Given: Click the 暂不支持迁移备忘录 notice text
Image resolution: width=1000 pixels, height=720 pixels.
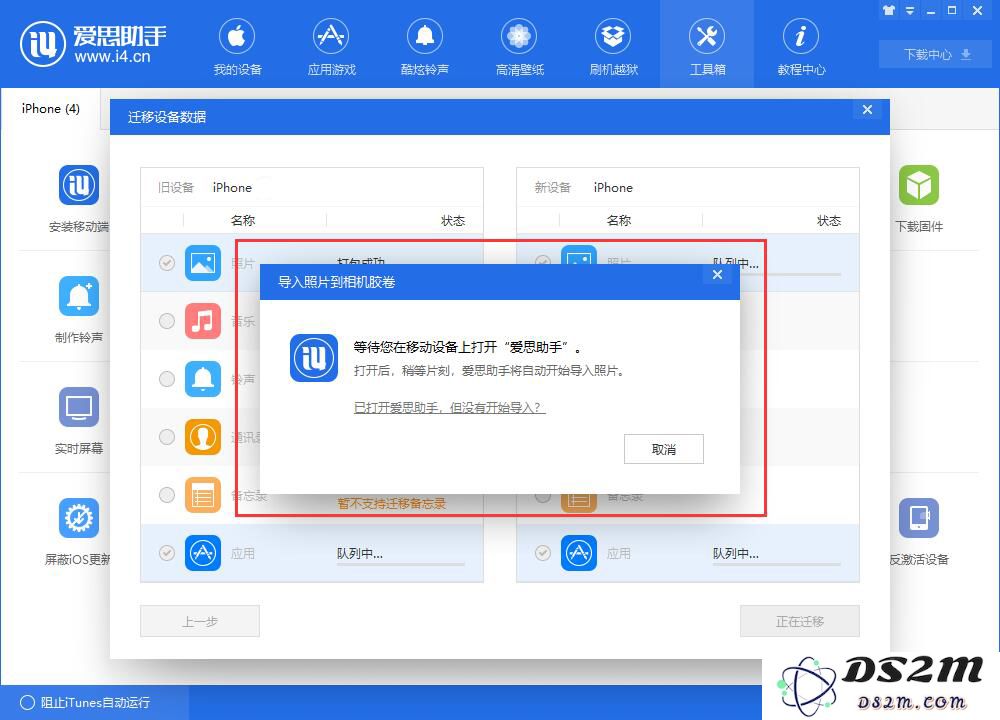Looking at the screenshot, I should (x=392, y=503).
